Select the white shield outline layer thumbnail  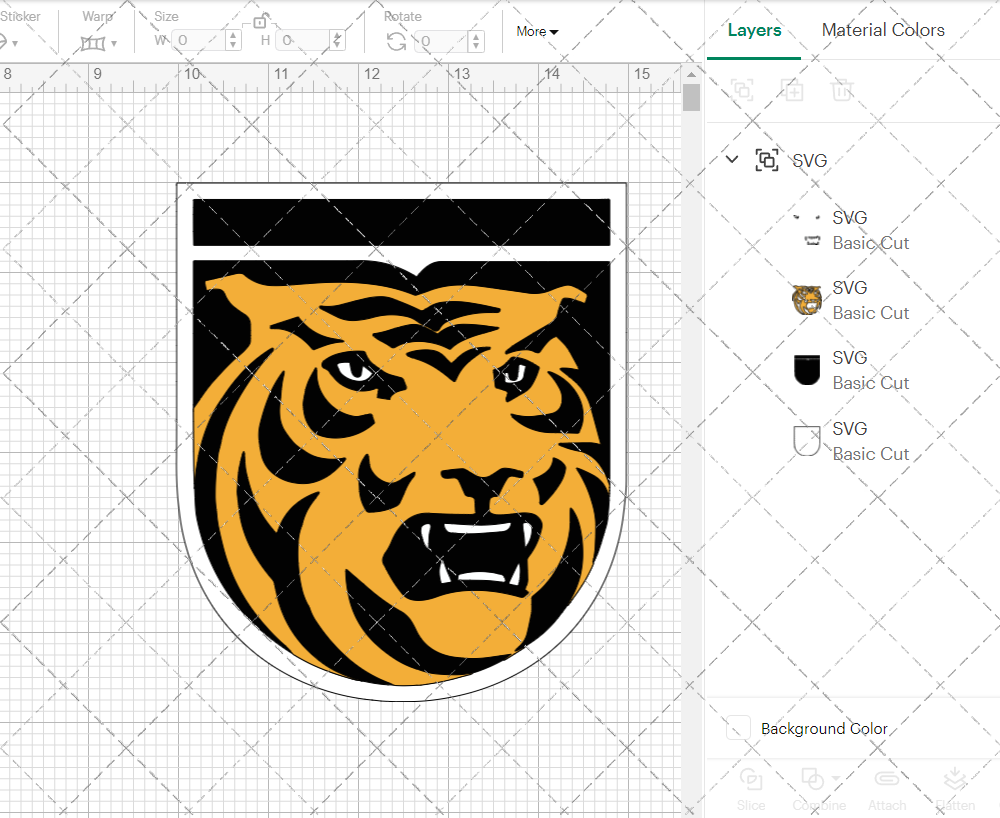point(807,441)
